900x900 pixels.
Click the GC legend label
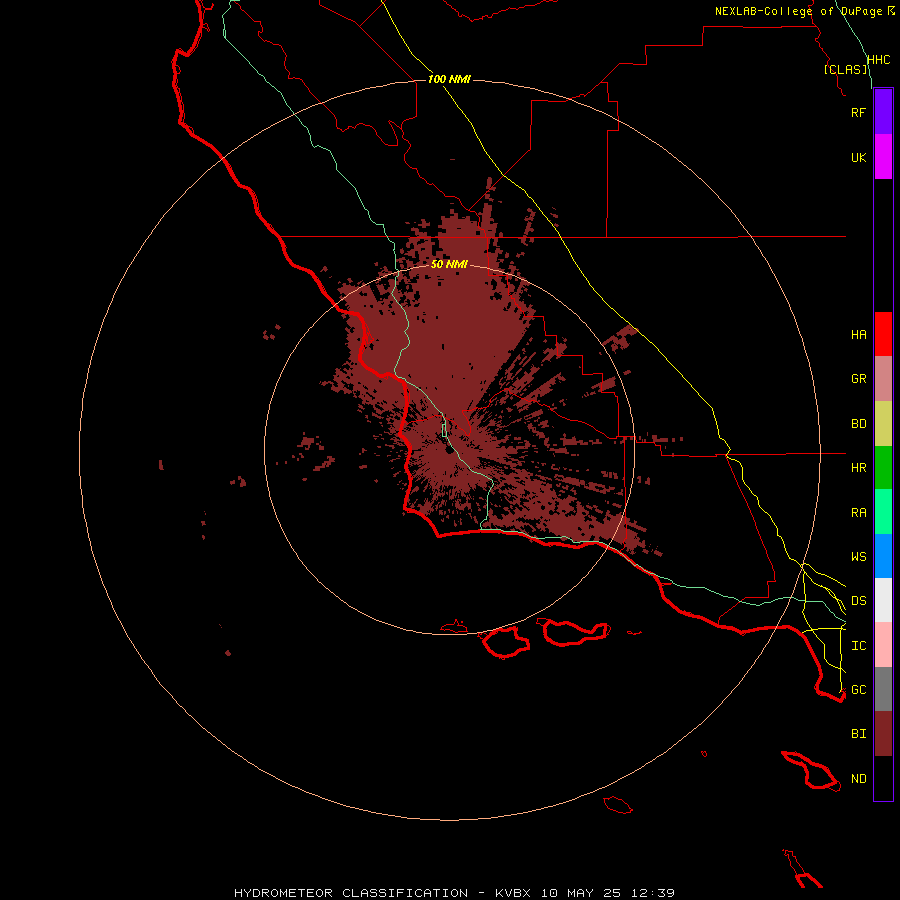pyautogui.click(x=858, y=690)
